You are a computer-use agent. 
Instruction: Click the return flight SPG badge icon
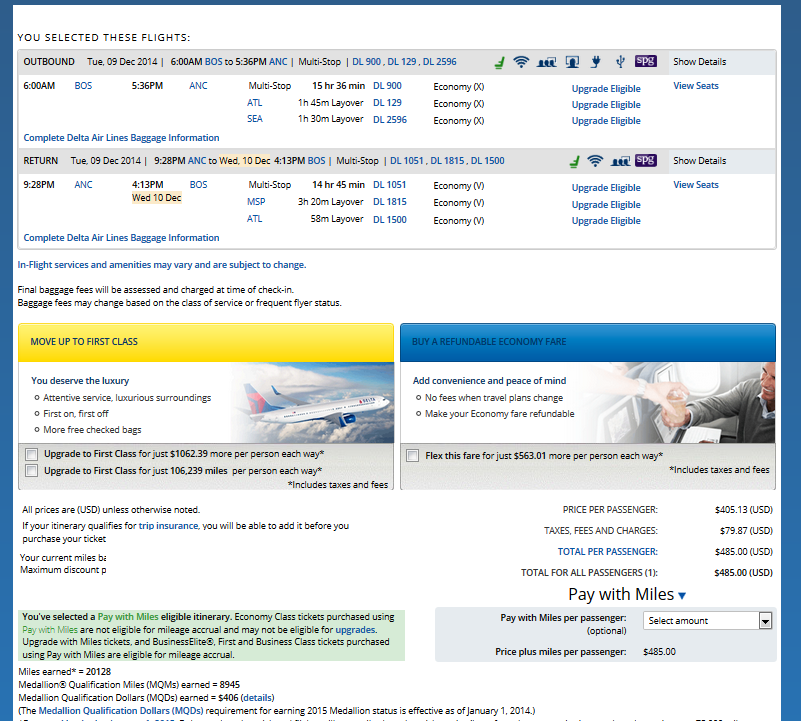click(x=646, y=160)
